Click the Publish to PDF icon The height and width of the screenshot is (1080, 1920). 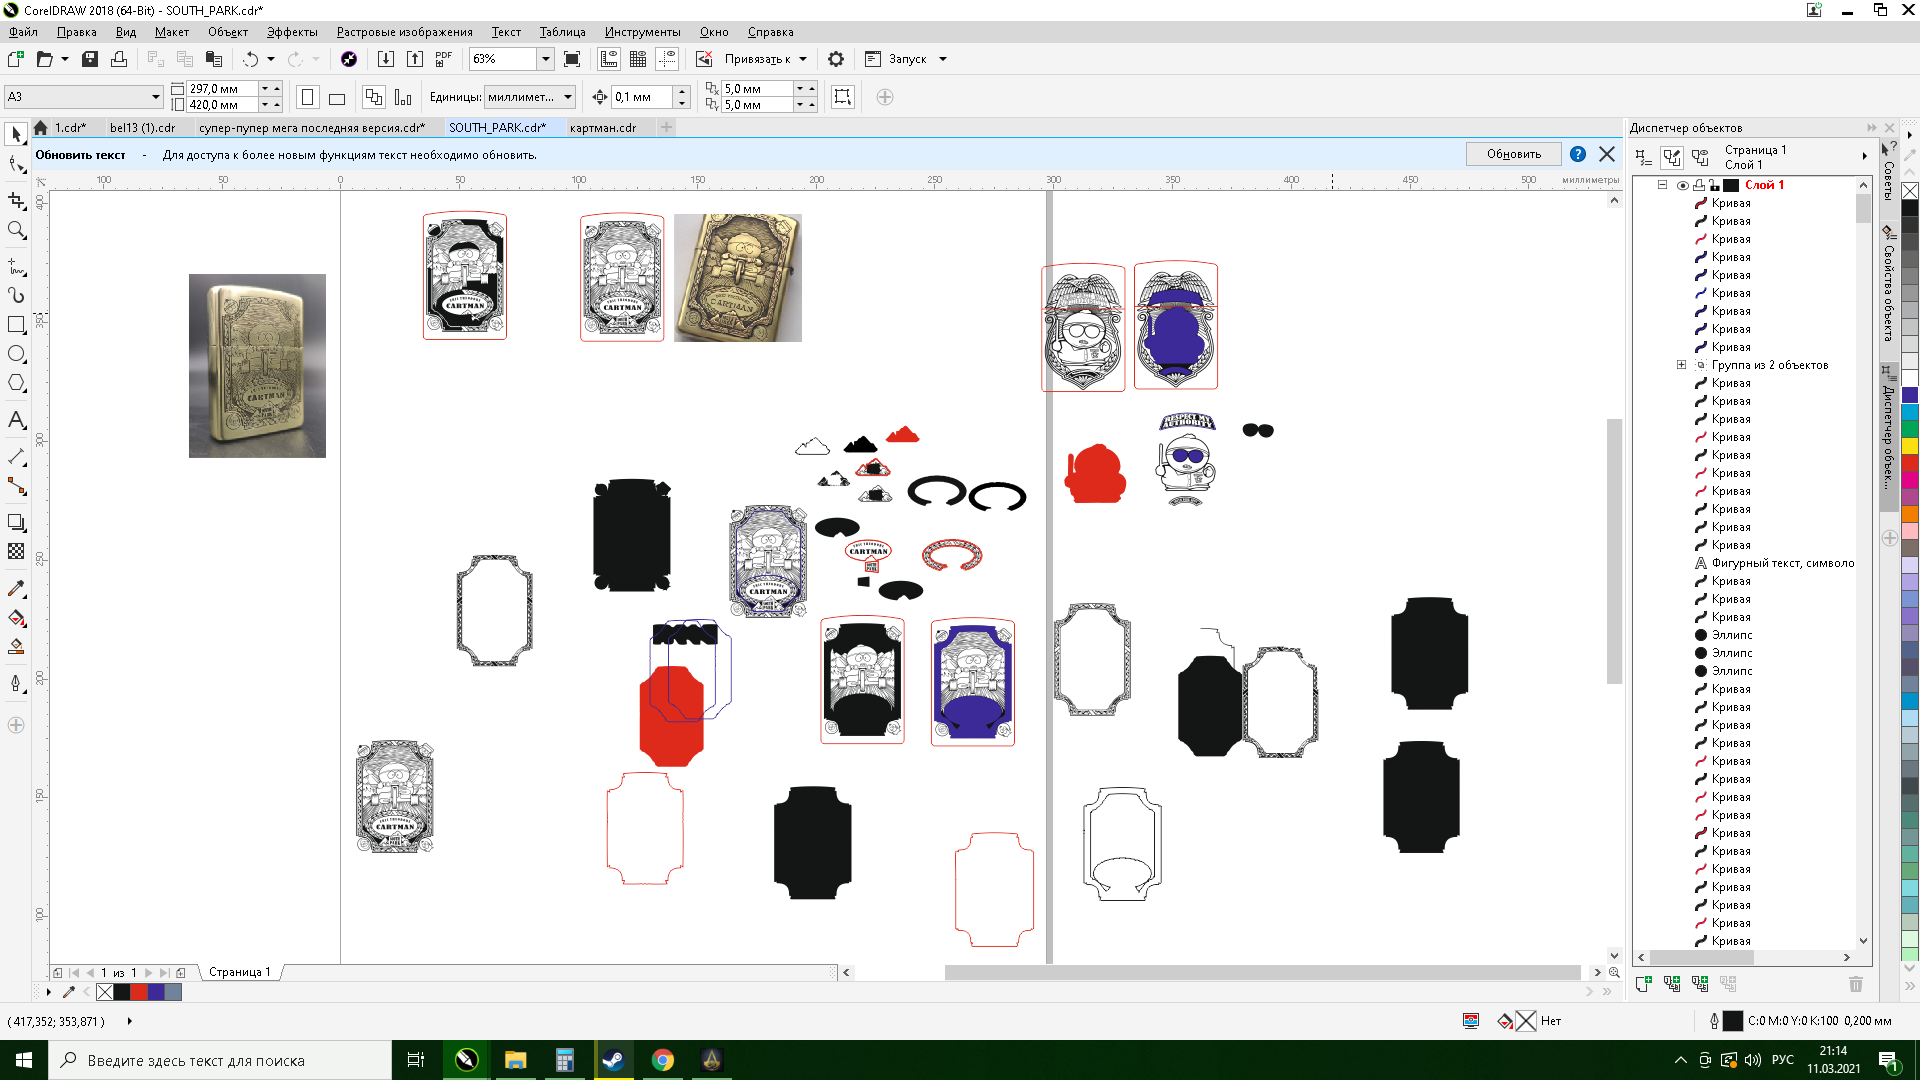pos(444,59)
